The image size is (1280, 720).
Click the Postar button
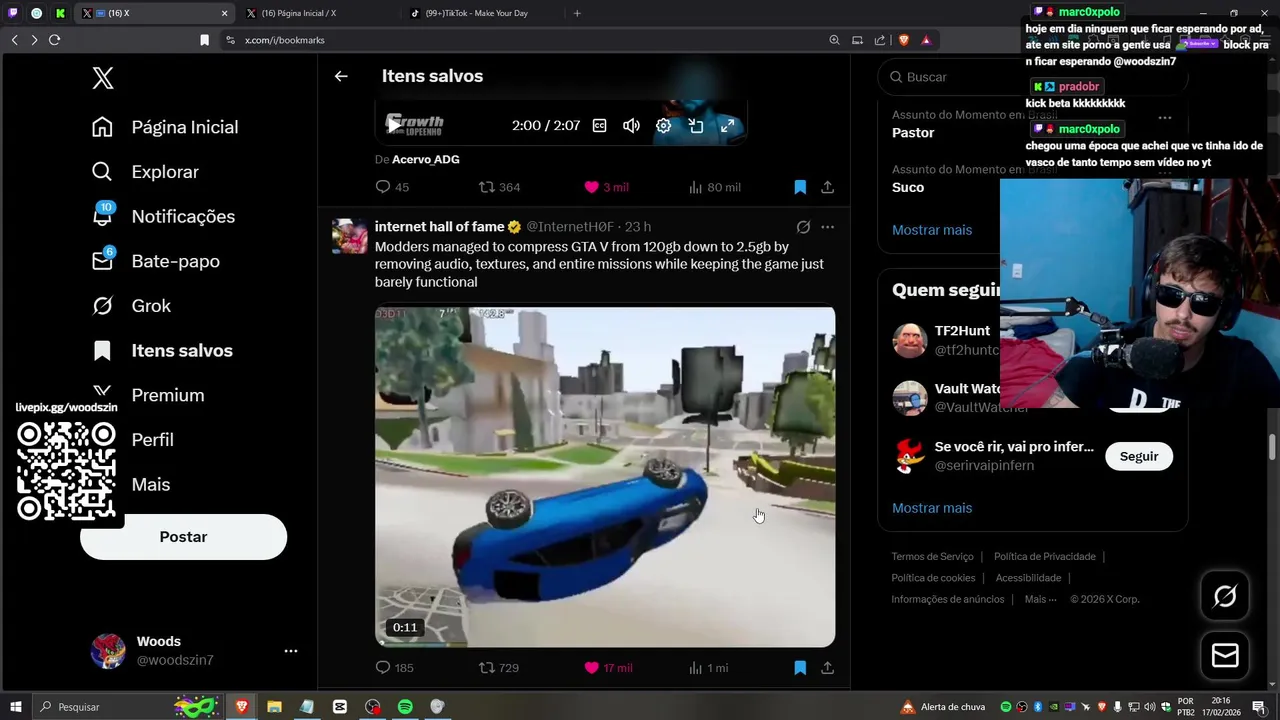pos(183,537)
